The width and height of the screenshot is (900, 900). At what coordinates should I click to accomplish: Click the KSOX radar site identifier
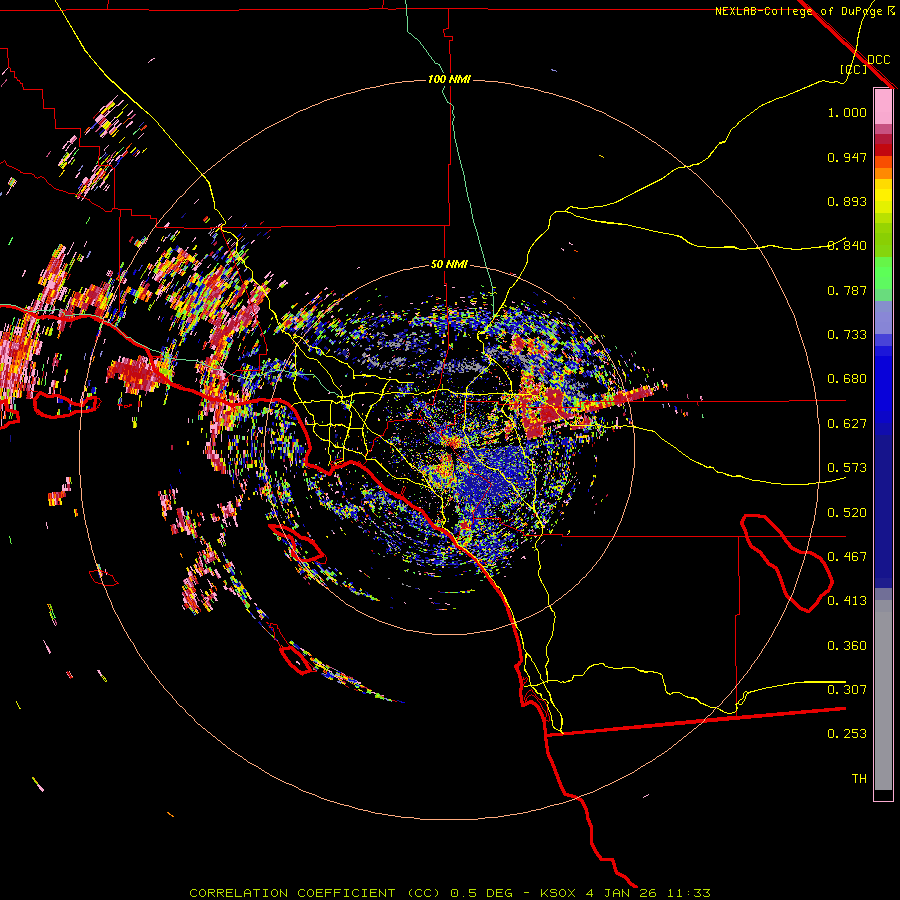tap(557, 893)
